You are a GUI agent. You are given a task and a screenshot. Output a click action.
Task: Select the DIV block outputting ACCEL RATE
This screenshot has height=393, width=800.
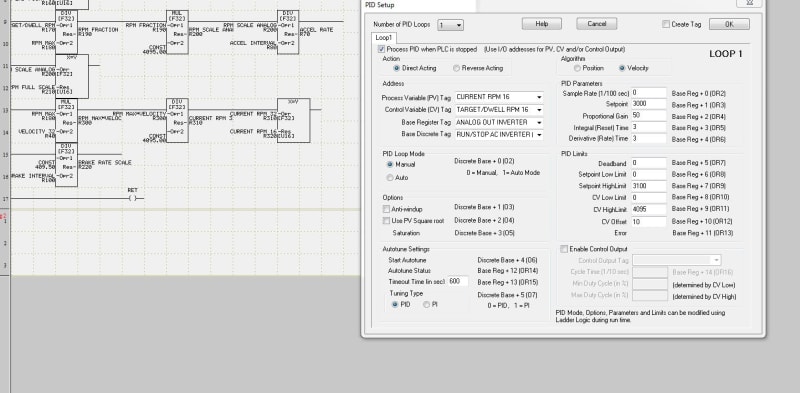pos(288,32)
